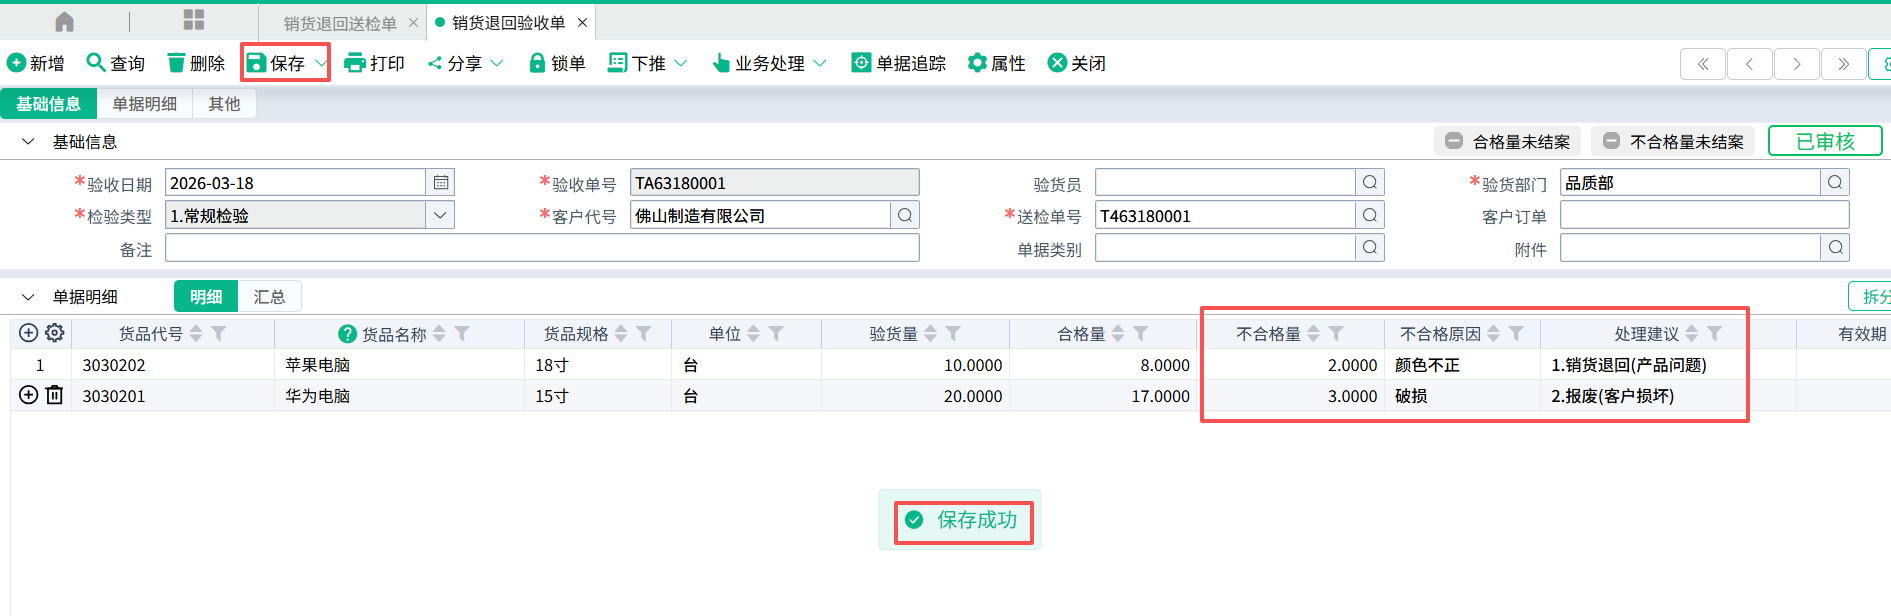Viewport: 1891px width, 616px height.
Task: Collapse the 基础信息 section
Action: point(28,142)
